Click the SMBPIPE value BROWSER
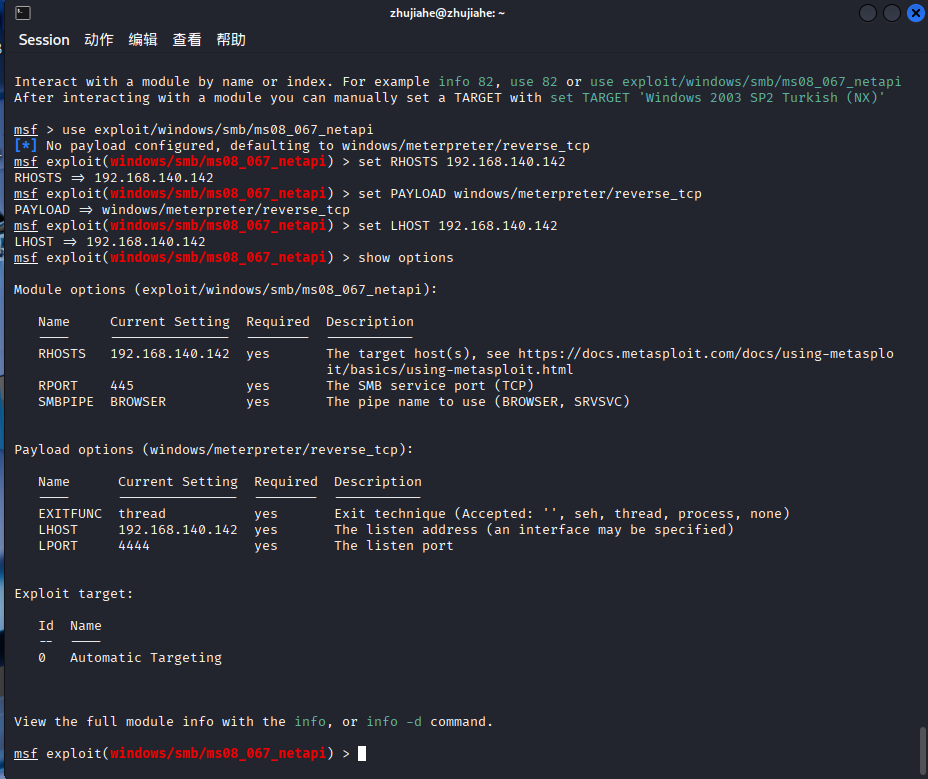The image size is (928, 779). tap(138, 401)
